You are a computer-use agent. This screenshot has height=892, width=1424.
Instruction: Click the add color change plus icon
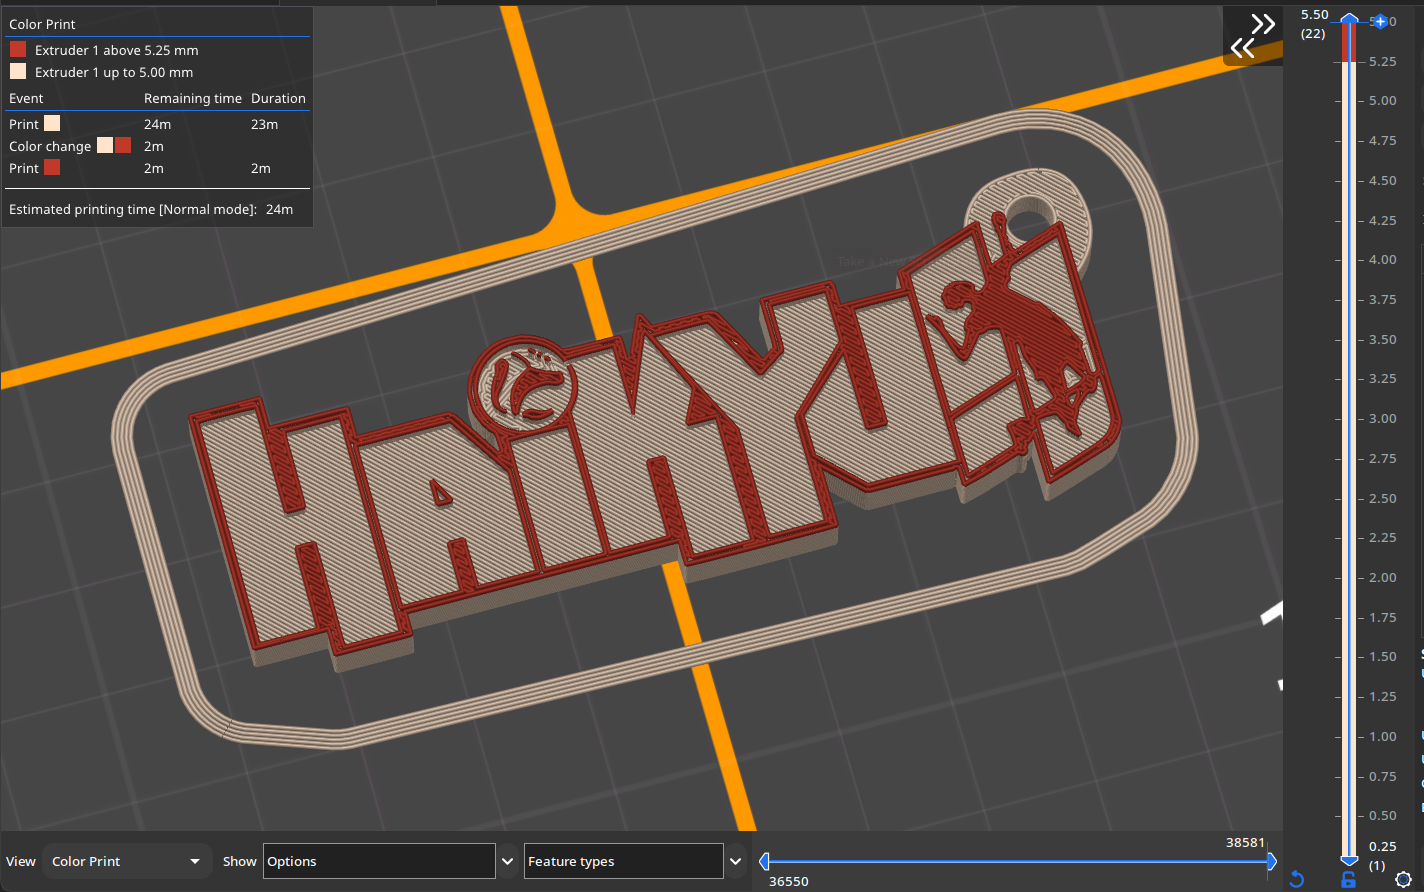1380,21
